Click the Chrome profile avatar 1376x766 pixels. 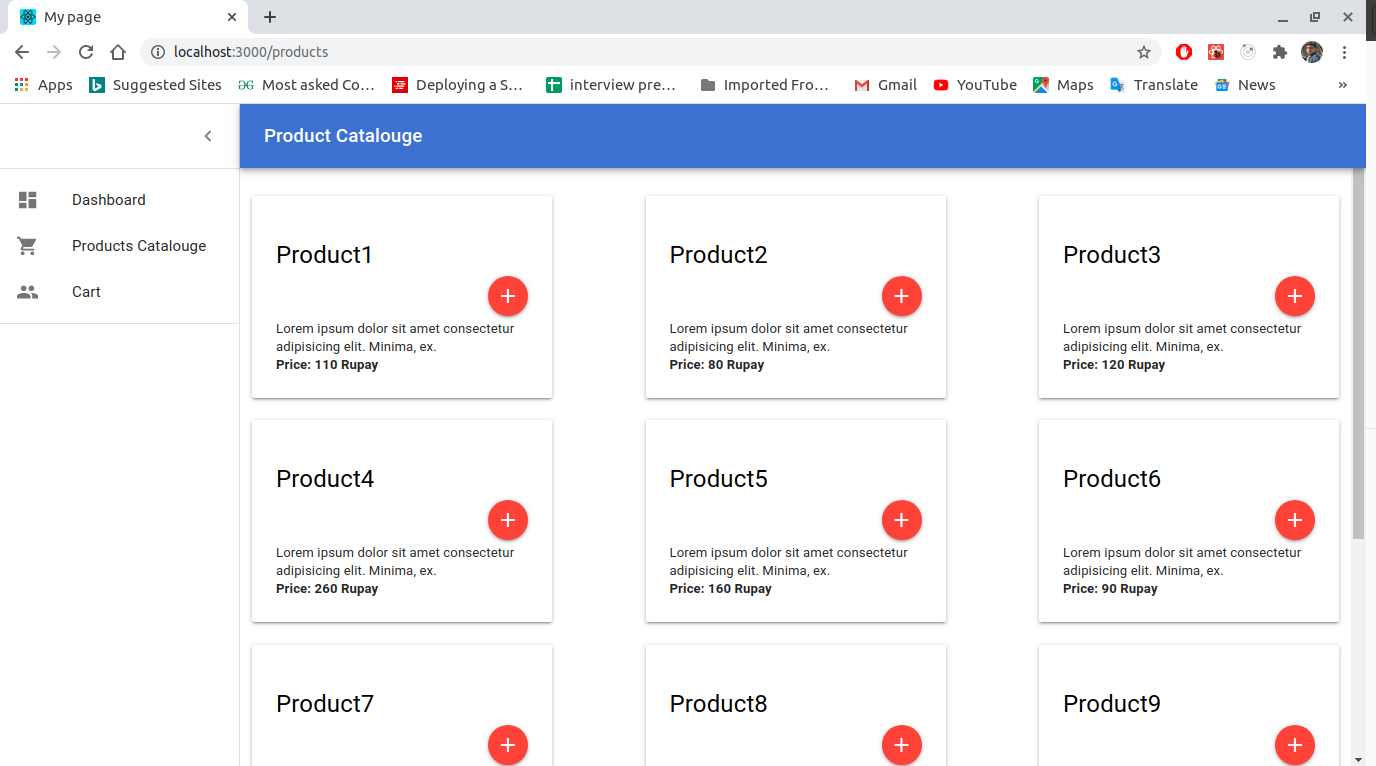[x=1312, y=52]
